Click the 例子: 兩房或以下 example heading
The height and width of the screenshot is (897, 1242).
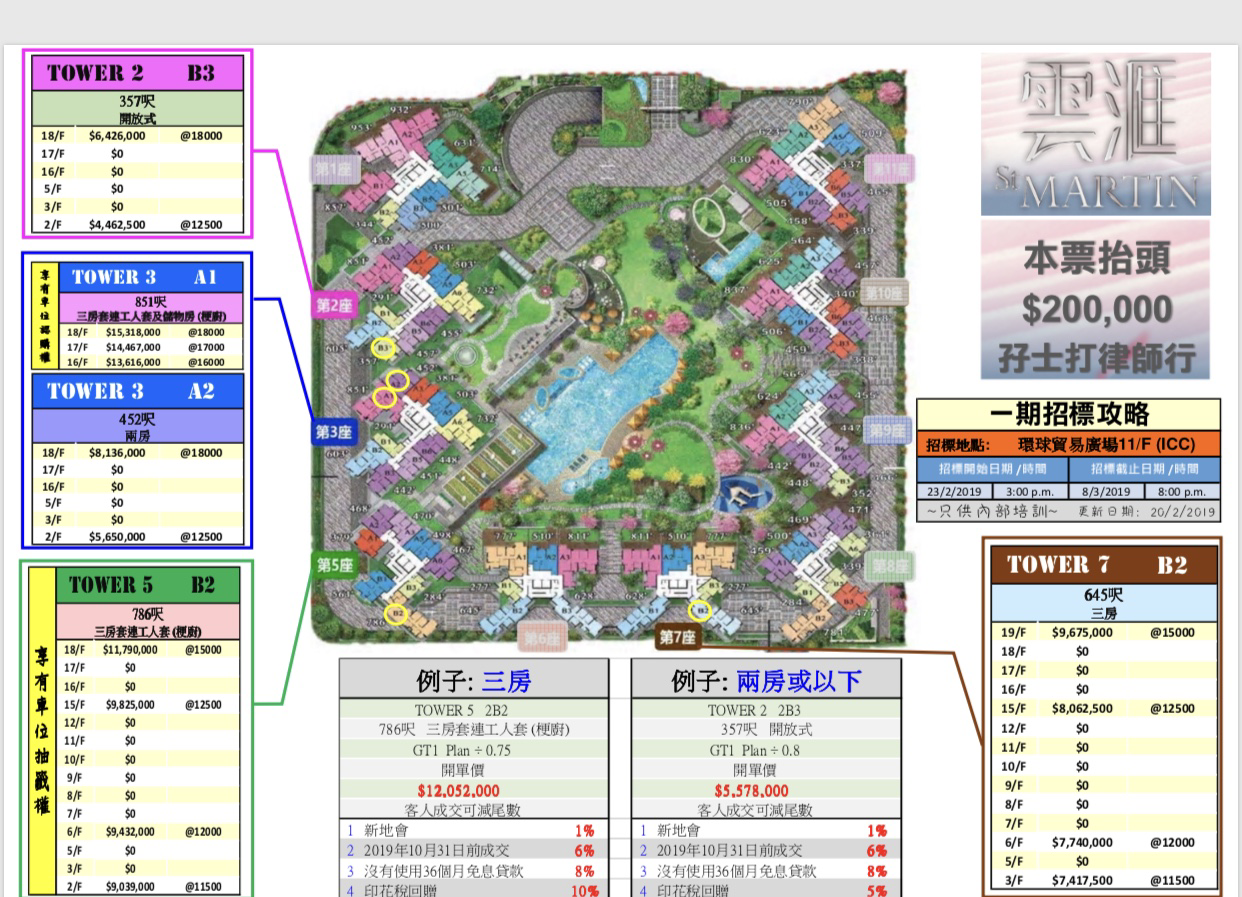766,681
